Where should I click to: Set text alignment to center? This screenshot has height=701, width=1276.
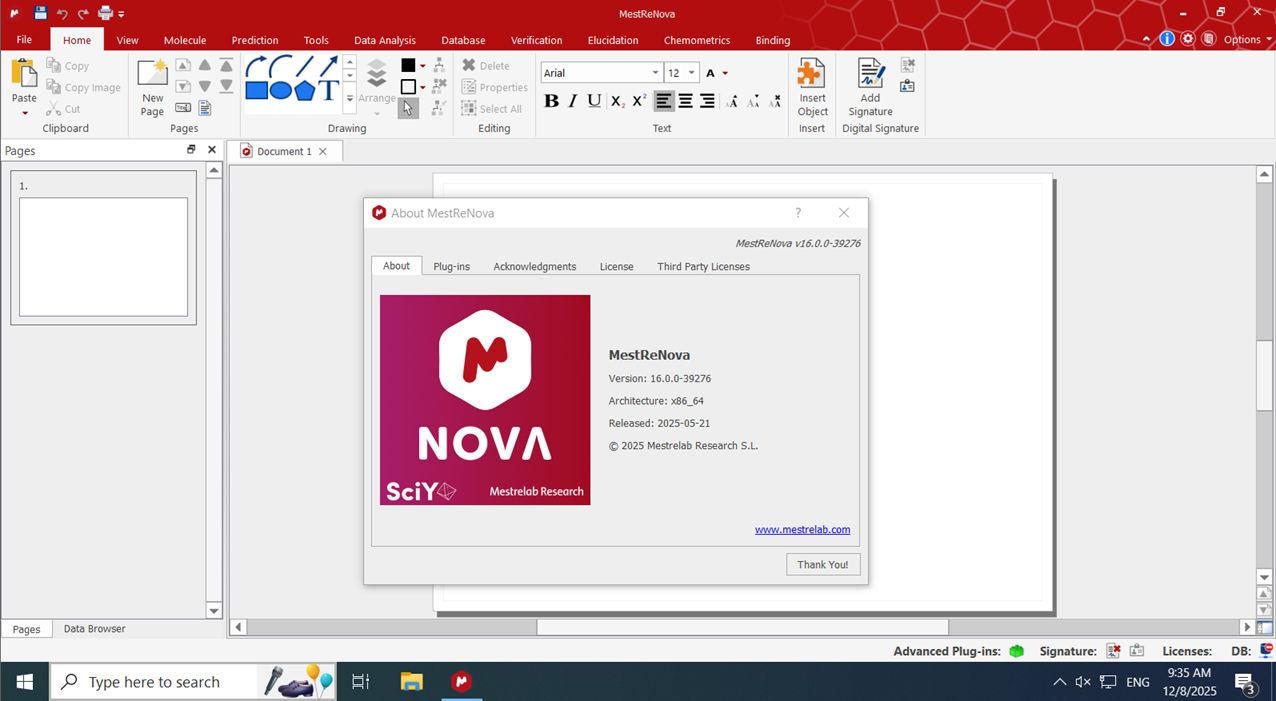click(686, 101)
